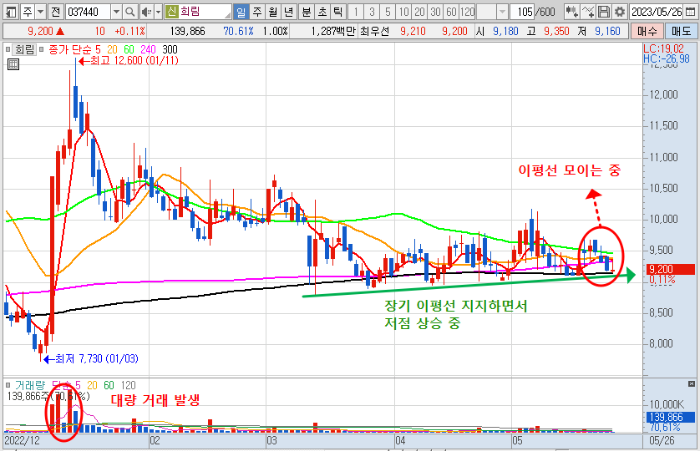Screen dimensions: 700x451
Task: Open the 희림 stock name combo box
Action: pos(198,11)
